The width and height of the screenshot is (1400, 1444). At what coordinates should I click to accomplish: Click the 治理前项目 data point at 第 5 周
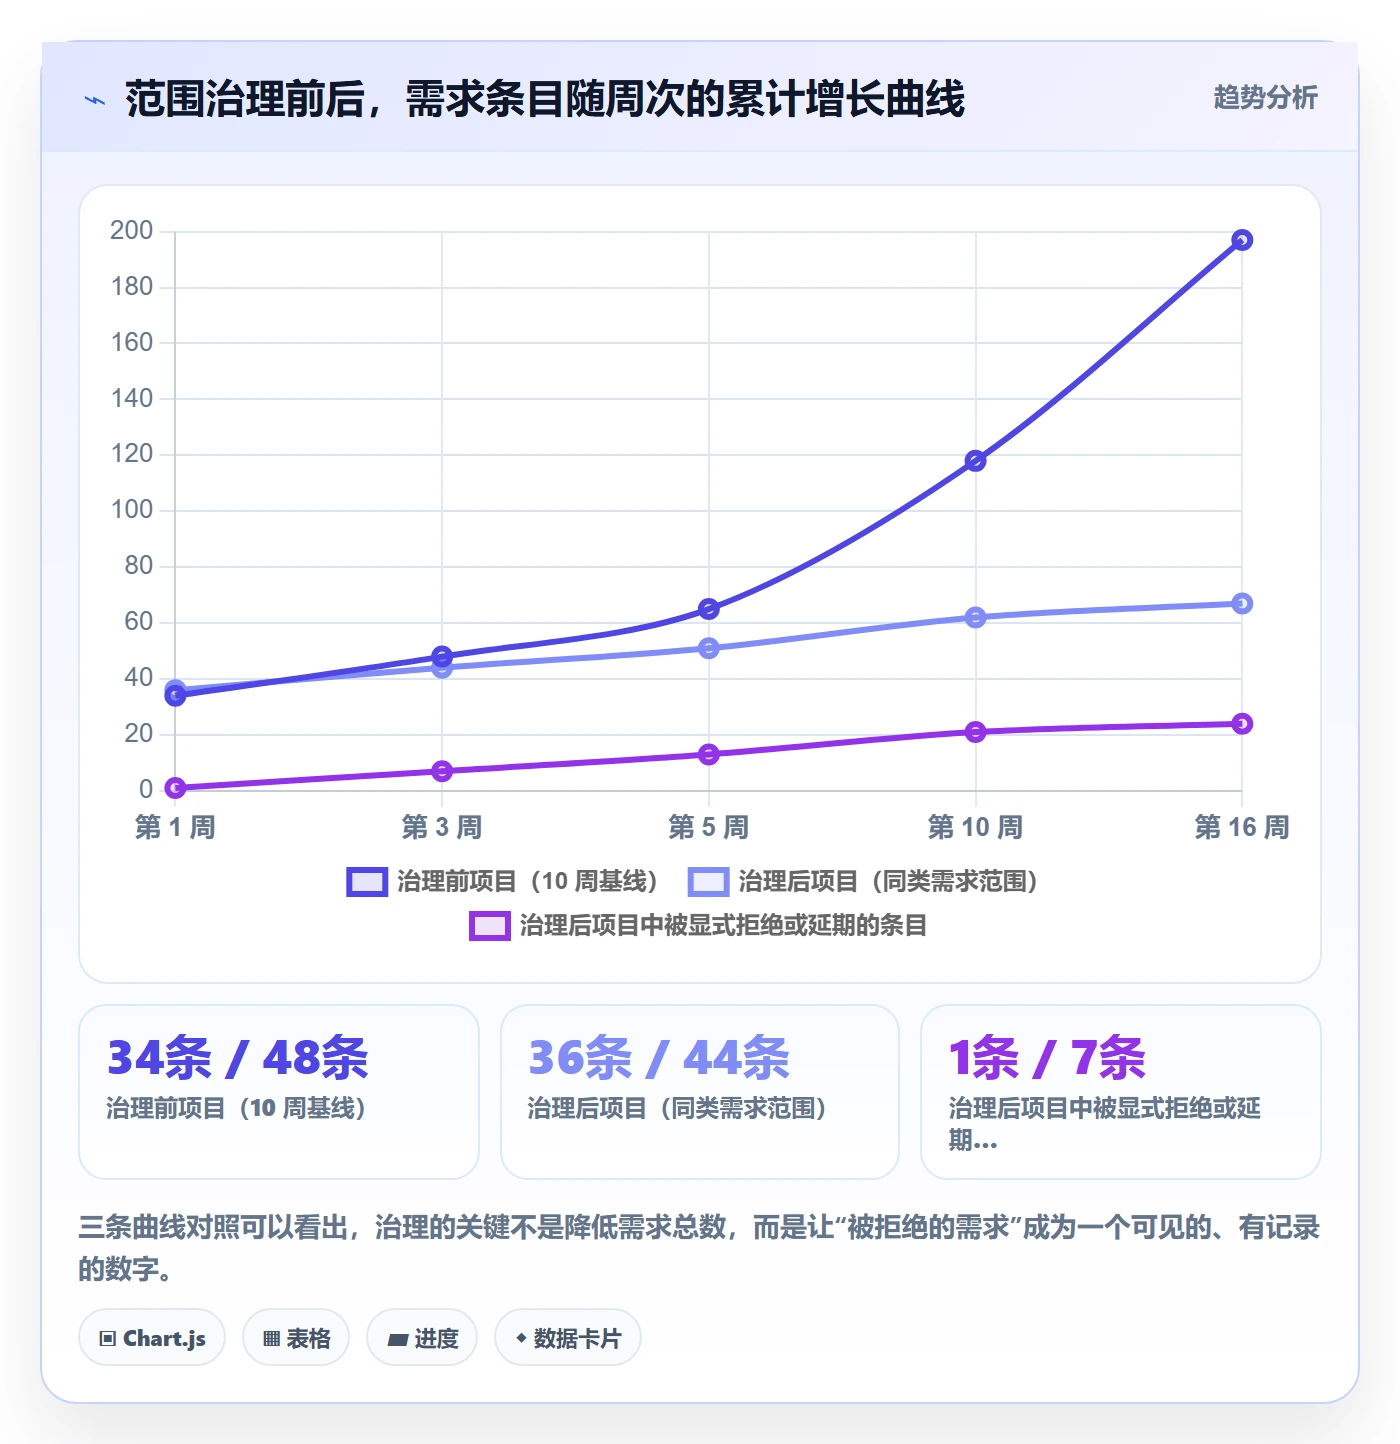[x=709, y=609]
